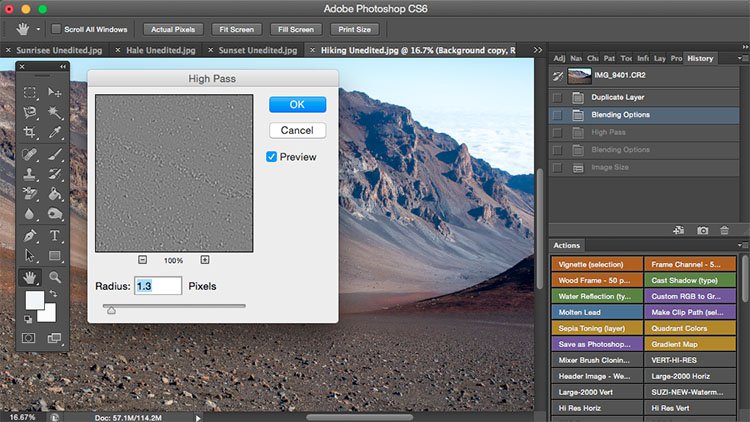Click OK in High Pass dialog
Screen dimensions: 750x422
297,105
